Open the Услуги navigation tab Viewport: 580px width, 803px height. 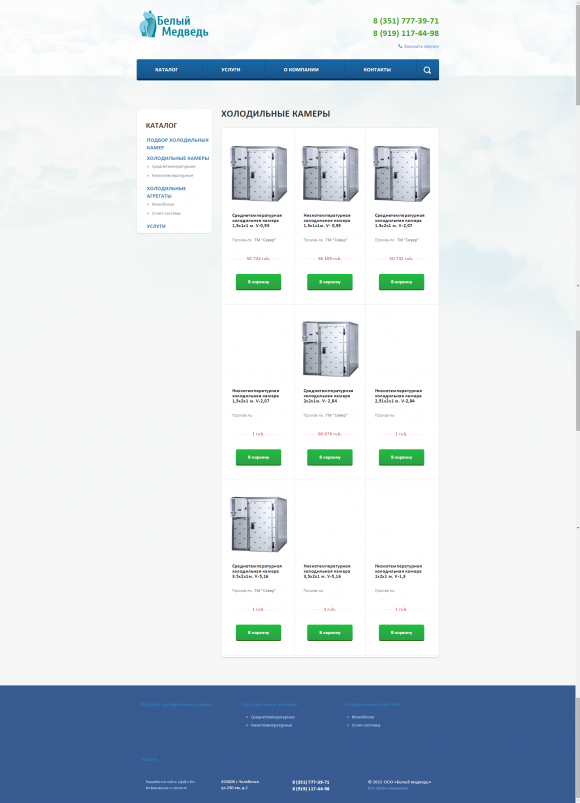point(231,70)
